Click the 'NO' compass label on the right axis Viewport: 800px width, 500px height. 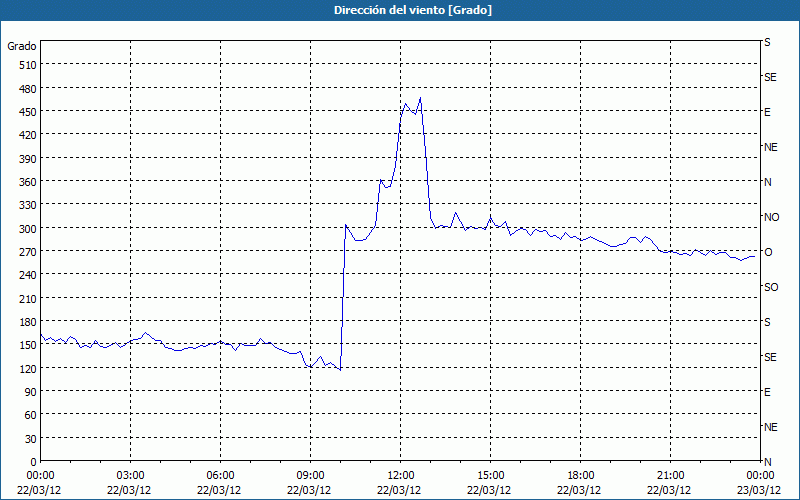coord(771,217)
